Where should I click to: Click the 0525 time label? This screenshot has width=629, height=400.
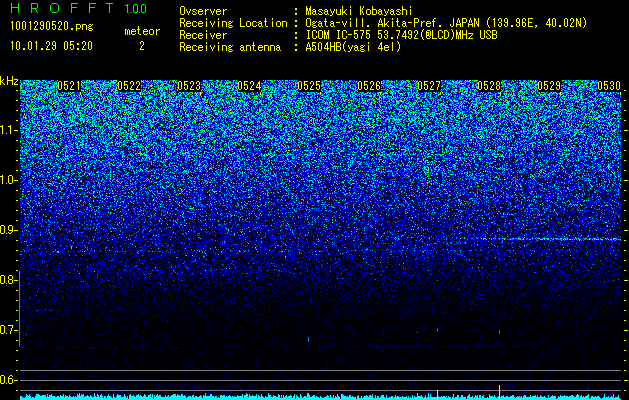pyautogui.click(x=309, y=86)
